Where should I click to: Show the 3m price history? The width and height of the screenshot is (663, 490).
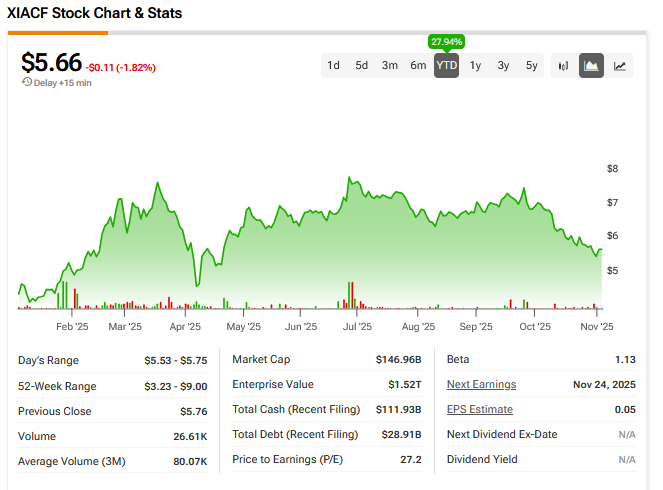point(390,66)
